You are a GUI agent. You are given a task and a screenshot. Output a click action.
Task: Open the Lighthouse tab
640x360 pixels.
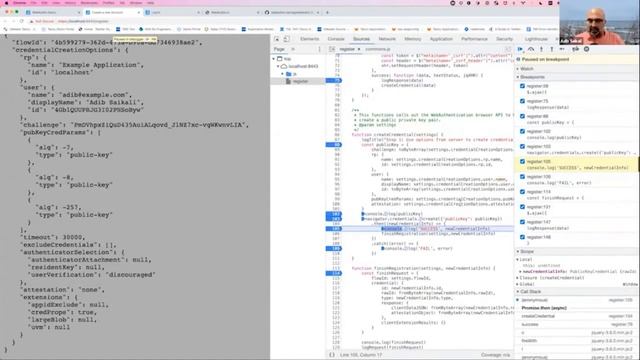(x=536, y=39)
